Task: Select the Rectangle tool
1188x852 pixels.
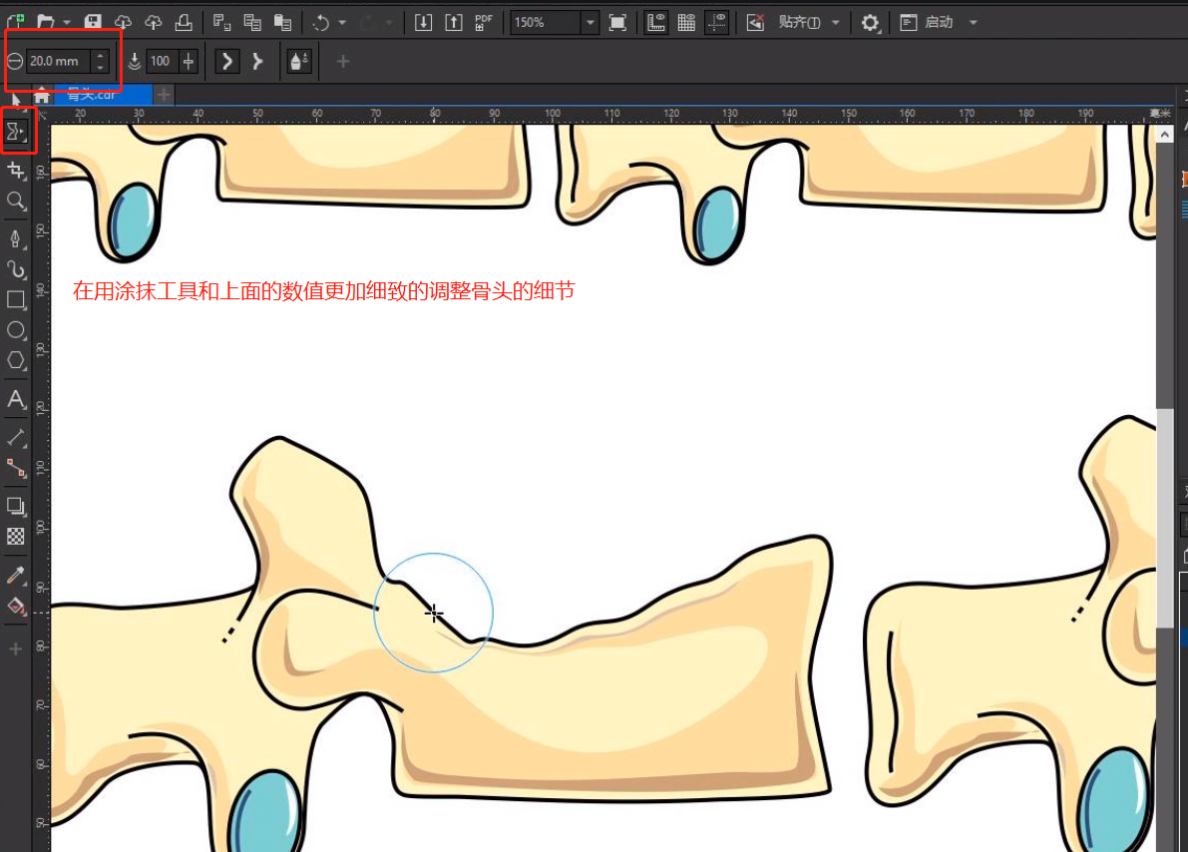Action: click(16, 299)
